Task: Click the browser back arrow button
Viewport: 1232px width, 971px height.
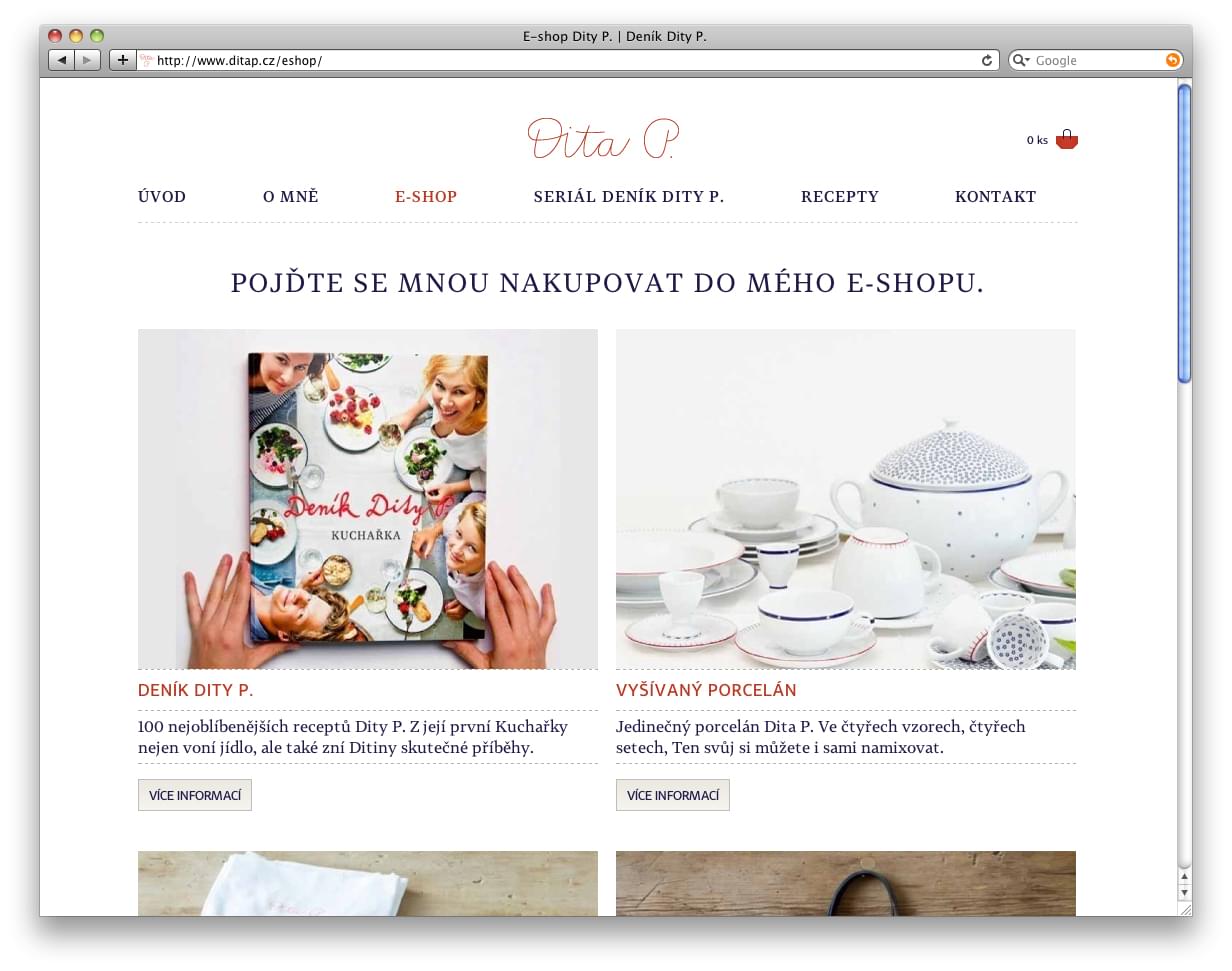Action: (61, 60)
